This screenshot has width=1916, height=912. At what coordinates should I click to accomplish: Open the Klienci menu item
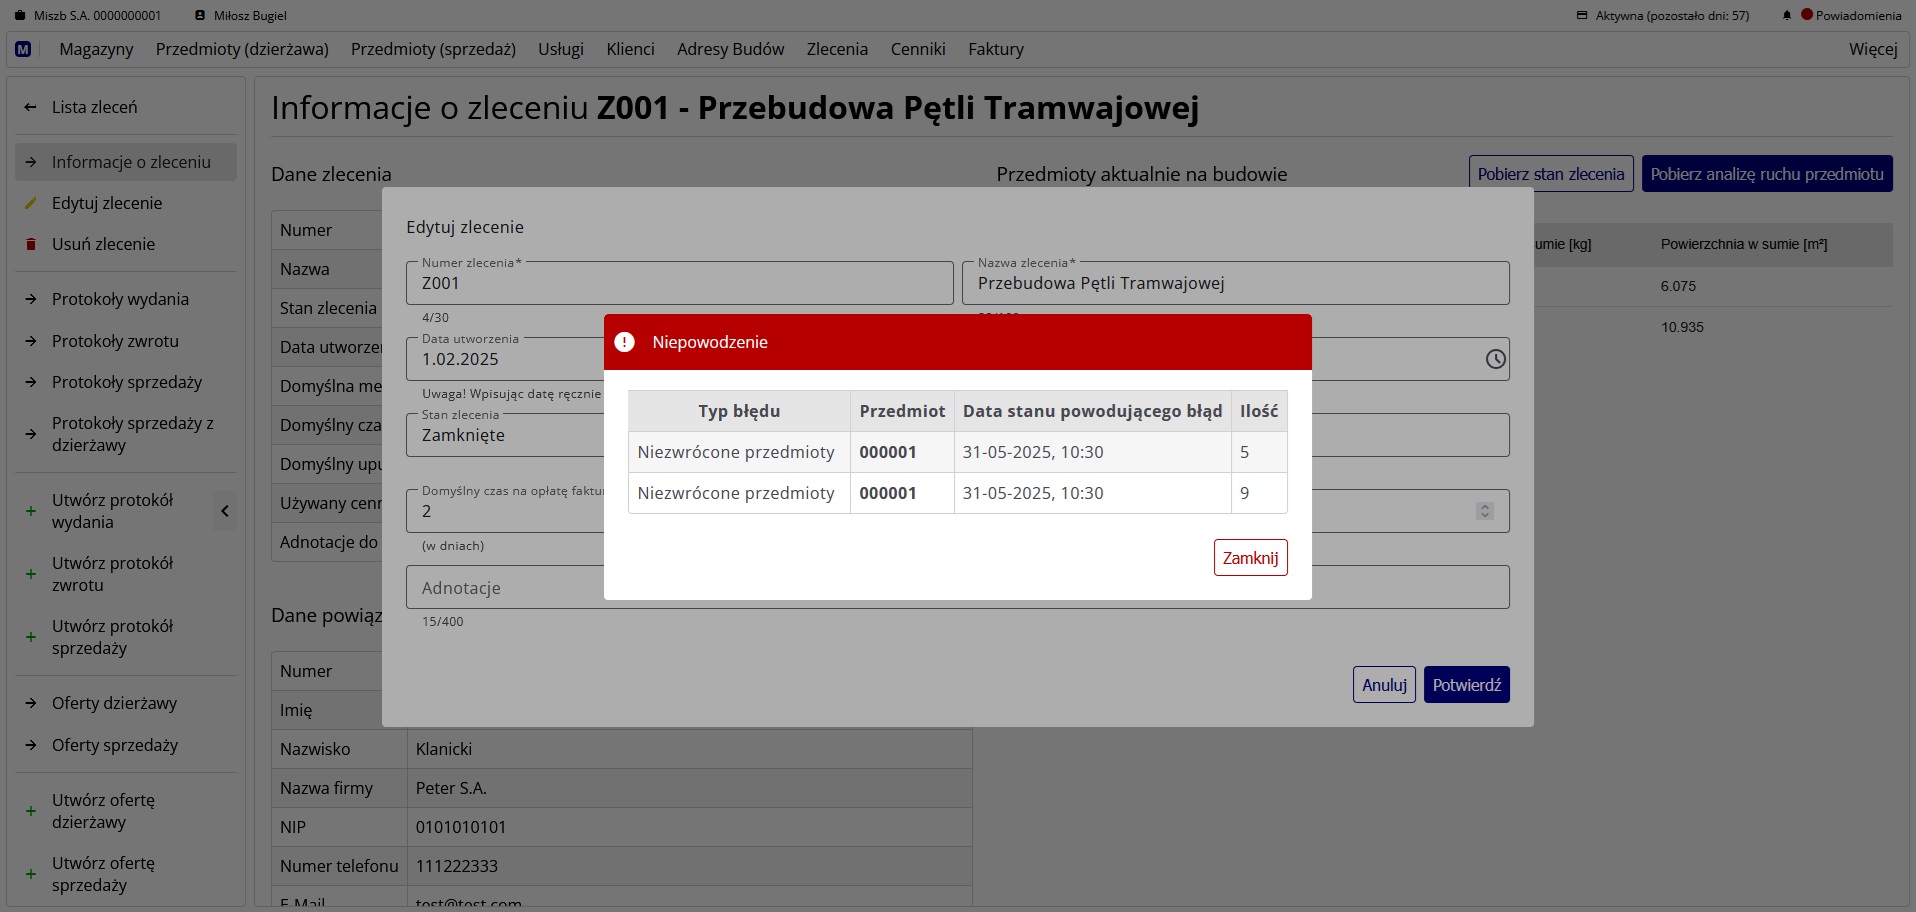coord(630,48)
